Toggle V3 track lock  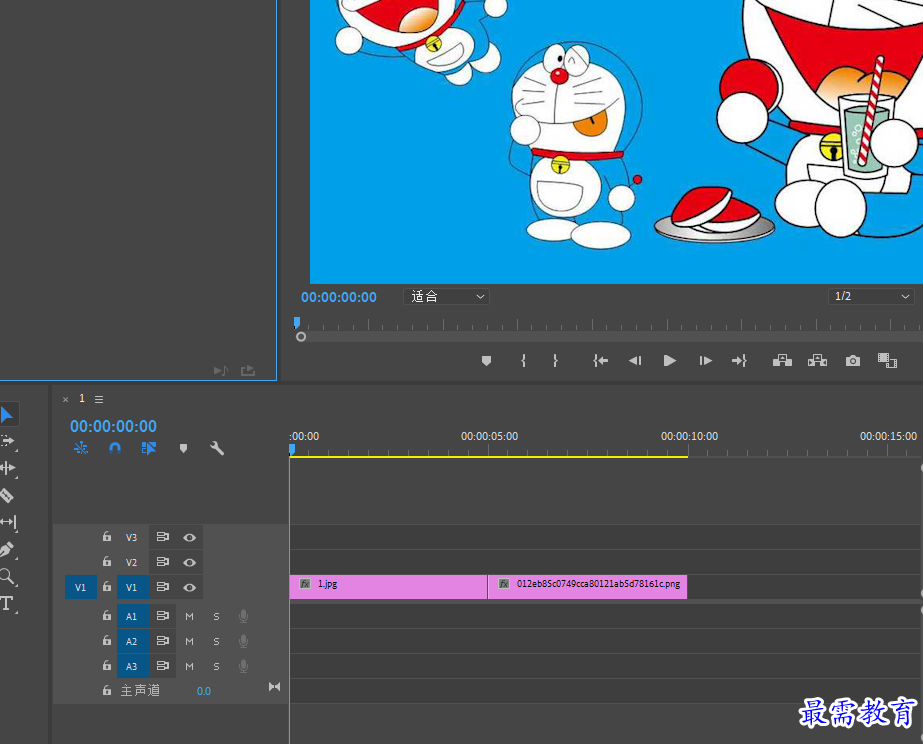[107, 537]
